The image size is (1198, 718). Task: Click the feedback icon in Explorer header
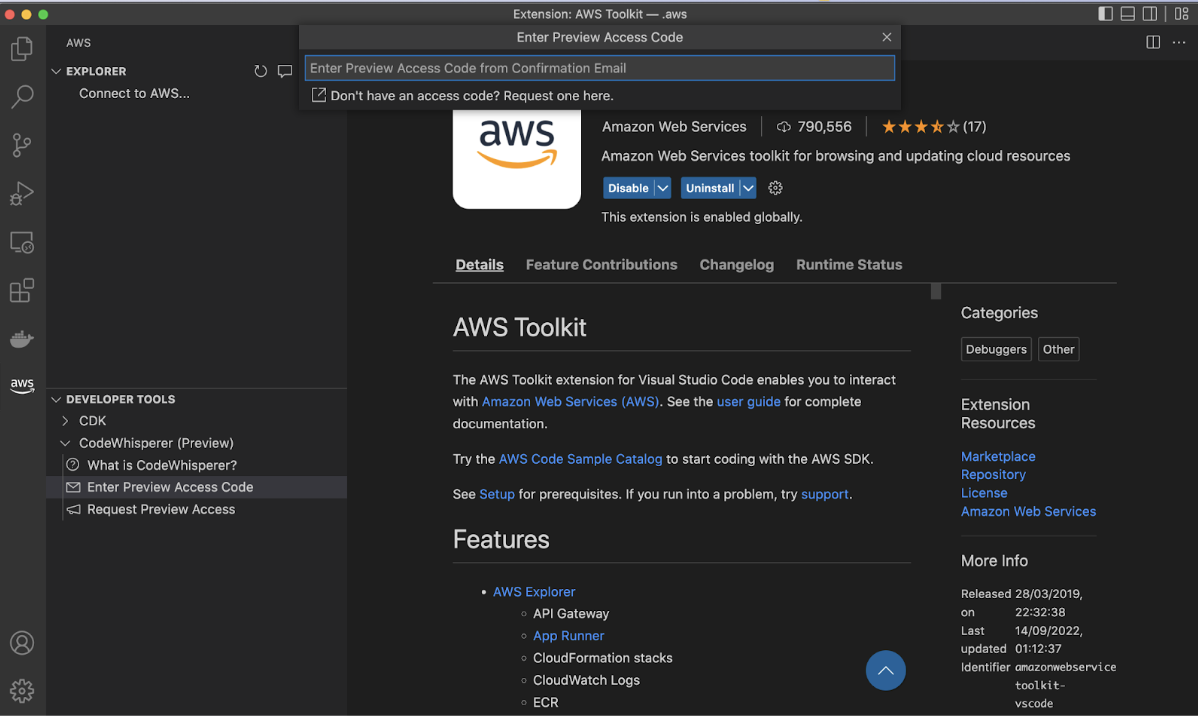pyautogui.click(x=285, y=71)
